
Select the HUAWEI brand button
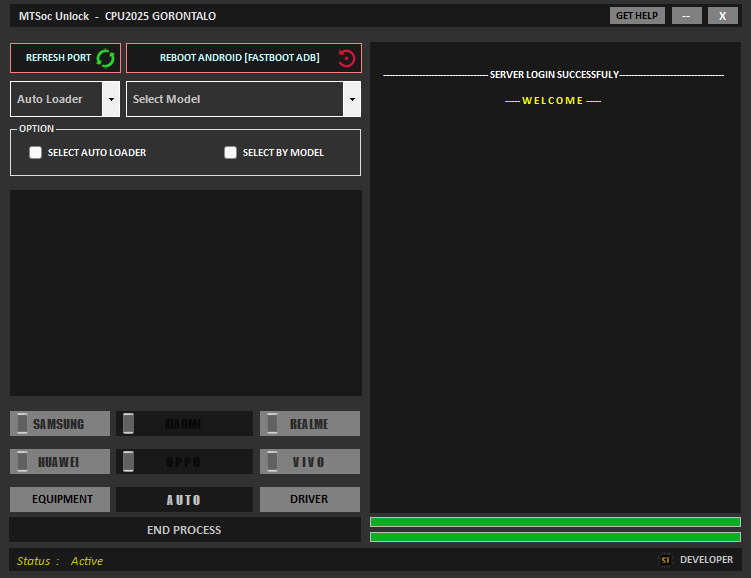60,462
